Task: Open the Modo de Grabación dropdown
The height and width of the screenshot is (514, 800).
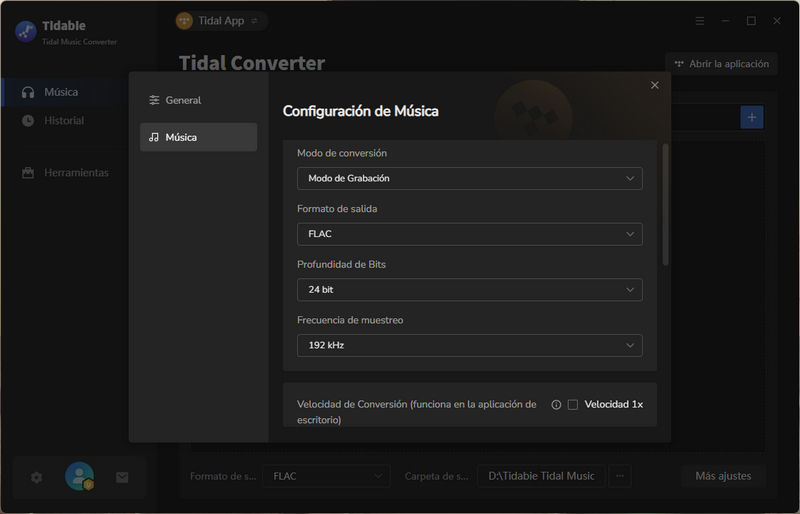Action: pyautogui.click(x=469, y=178)
